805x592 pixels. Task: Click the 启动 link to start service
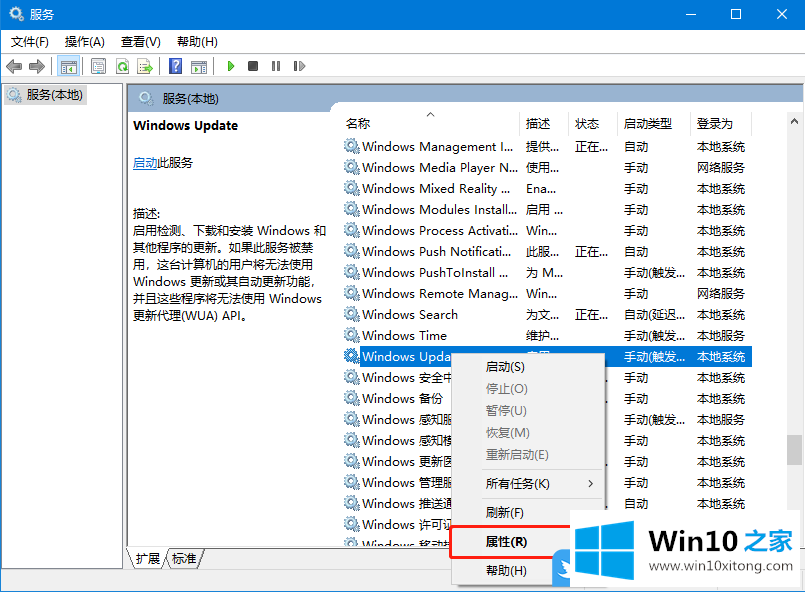click(x=145, y=163)
